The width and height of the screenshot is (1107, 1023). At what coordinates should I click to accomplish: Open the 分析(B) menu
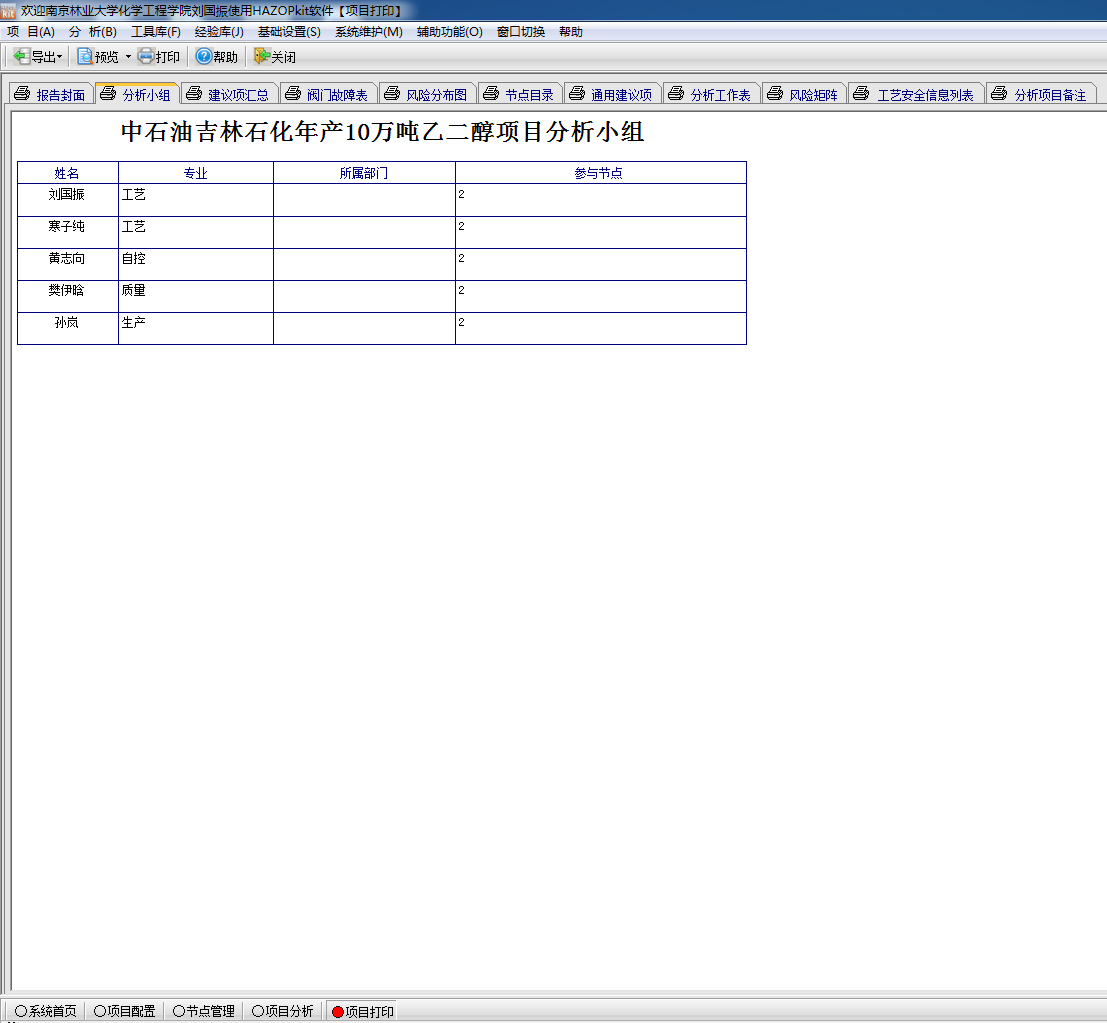[92, 32]
